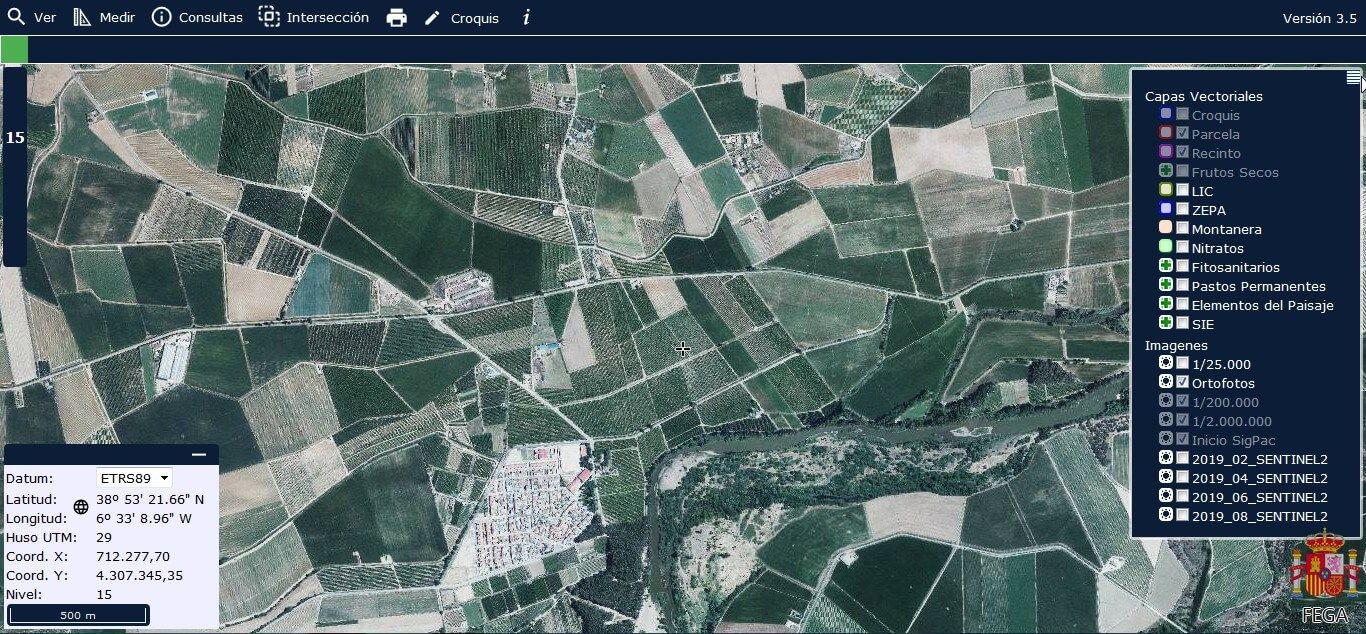The width and height of the screenshot is (1366, 634).
Task: Click the Medir menu item
Action: (x=116, y=17)
